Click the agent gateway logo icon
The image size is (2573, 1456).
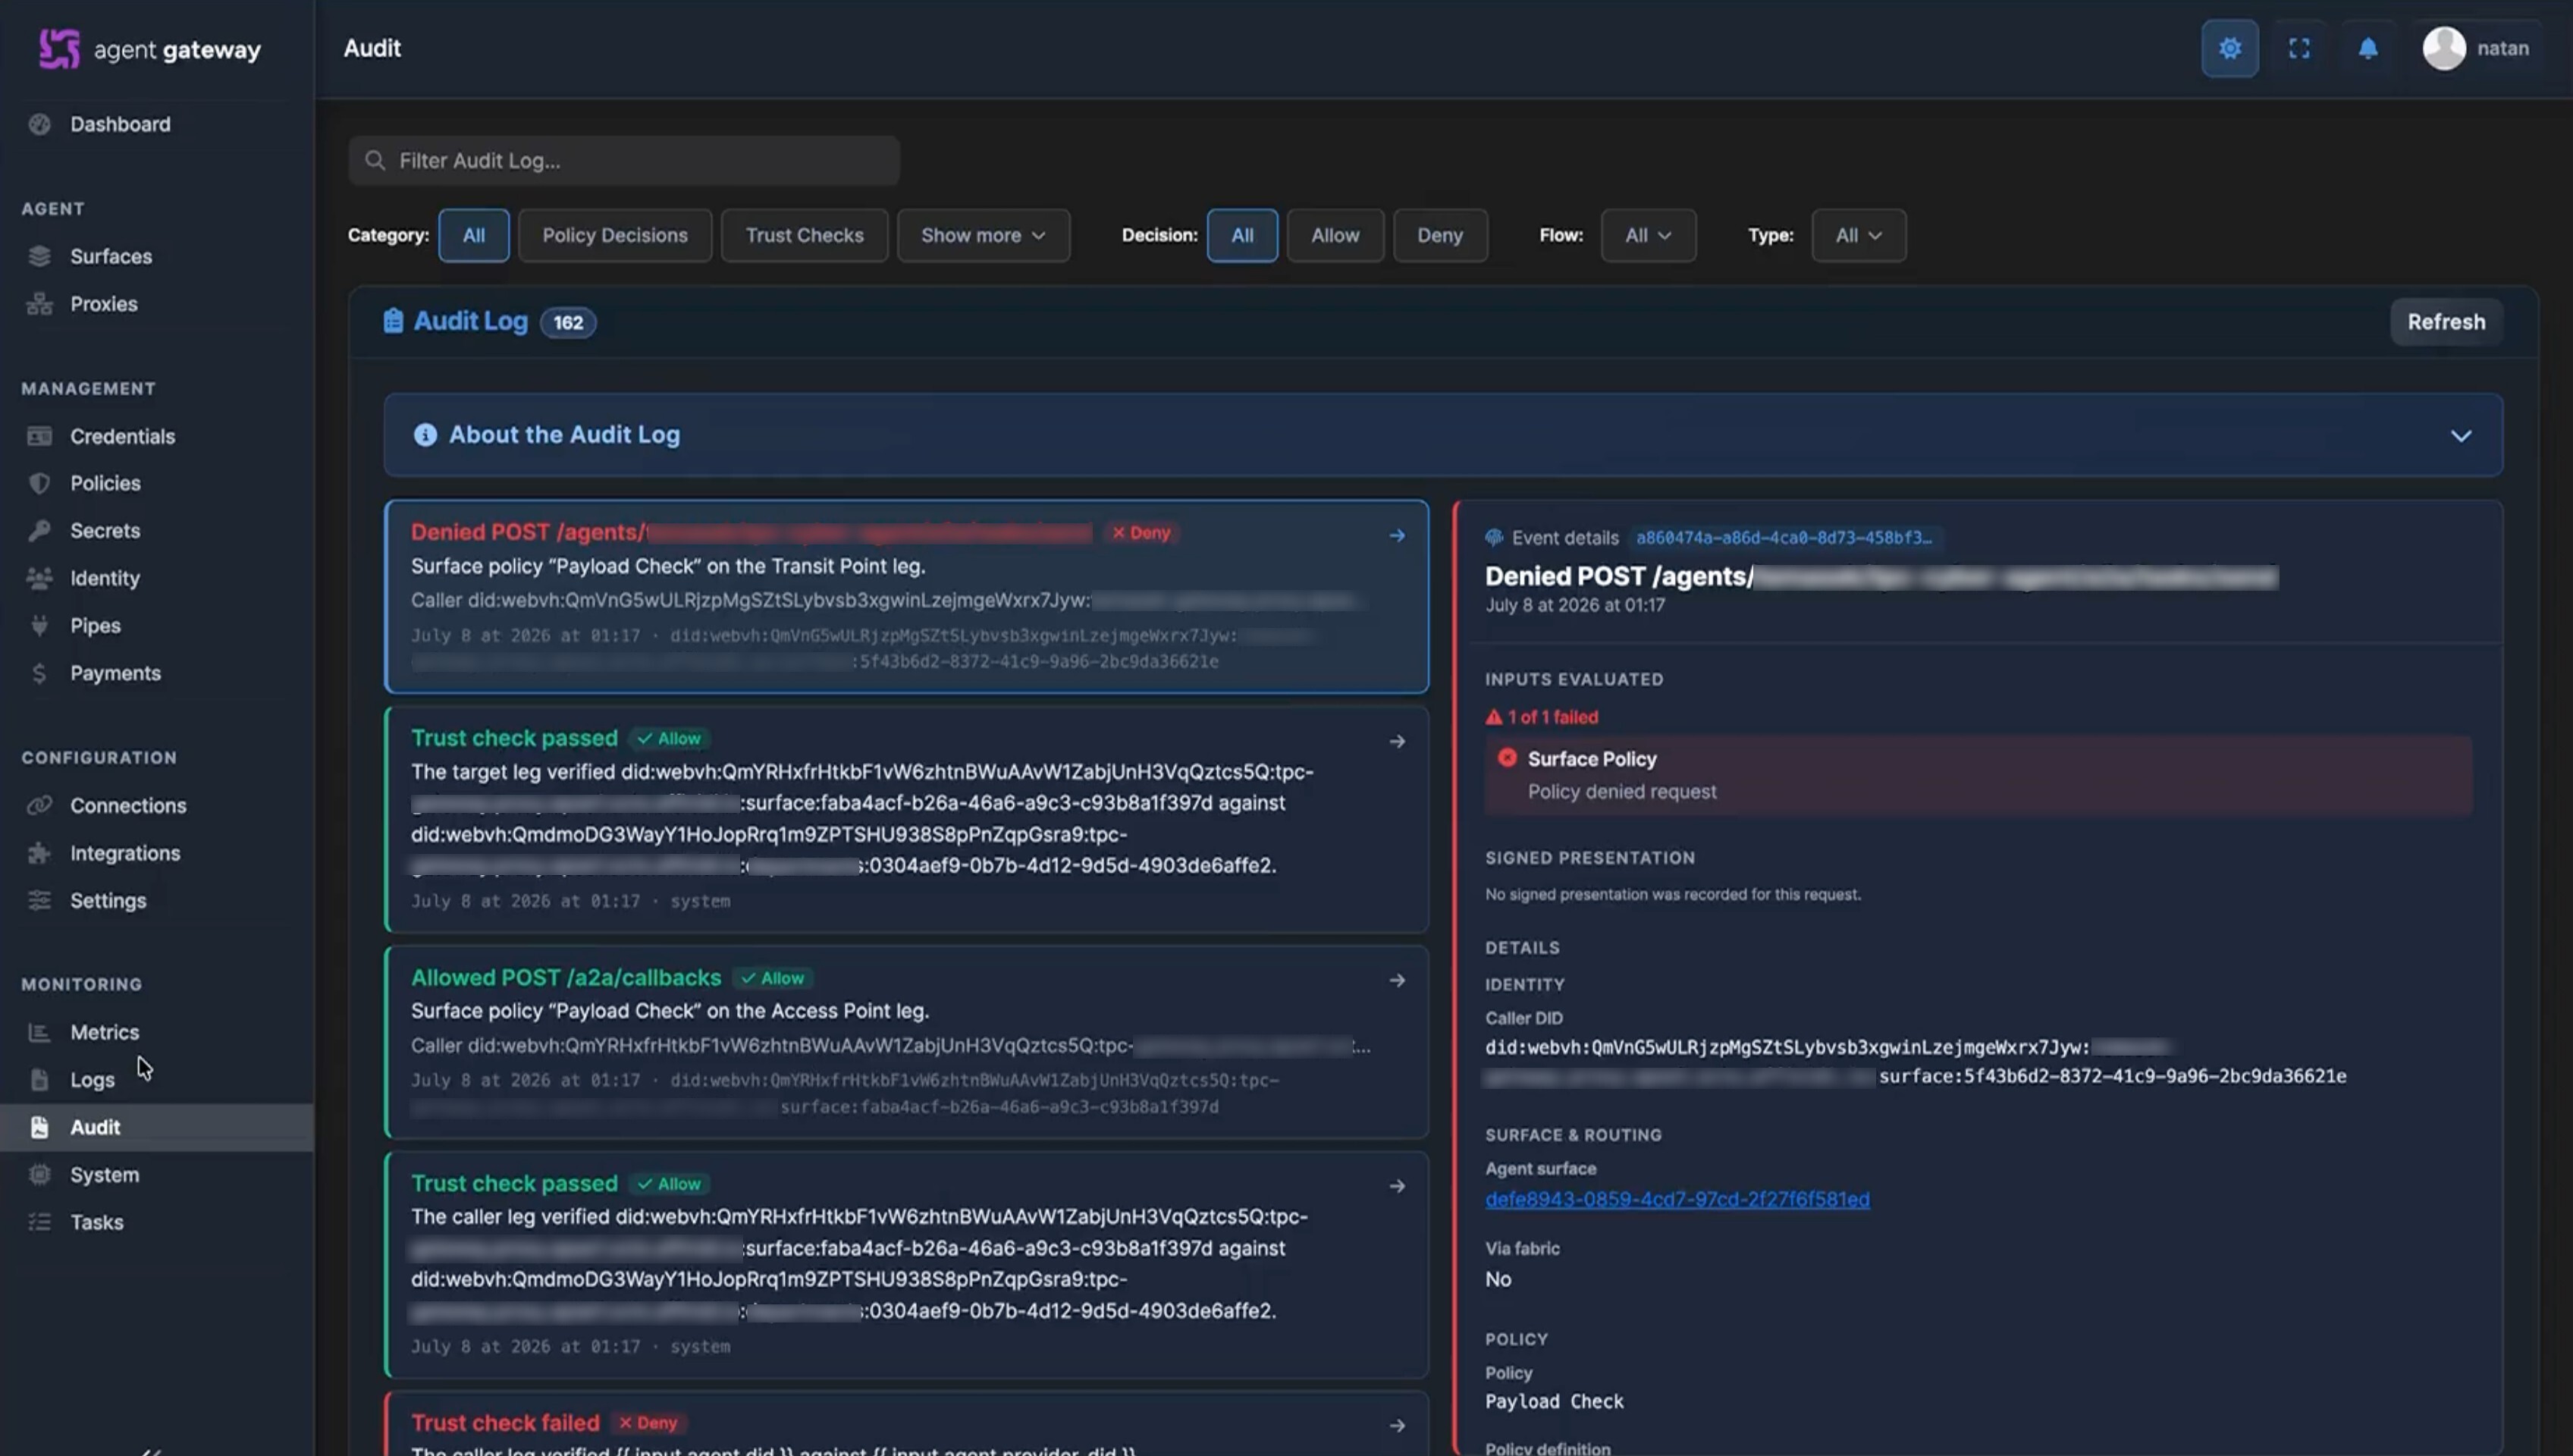(x=59, y=48)
